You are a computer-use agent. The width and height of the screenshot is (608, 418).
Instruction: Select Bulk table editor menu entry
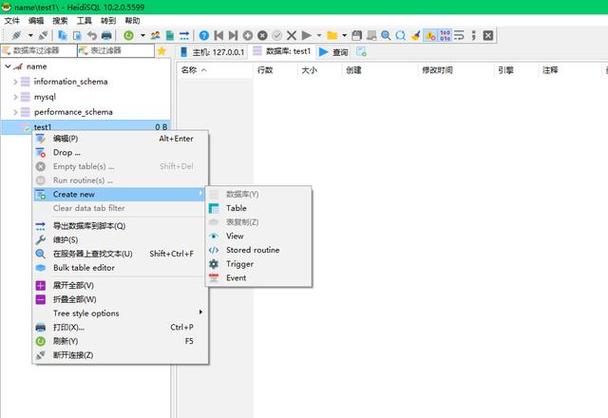[120, 268]
